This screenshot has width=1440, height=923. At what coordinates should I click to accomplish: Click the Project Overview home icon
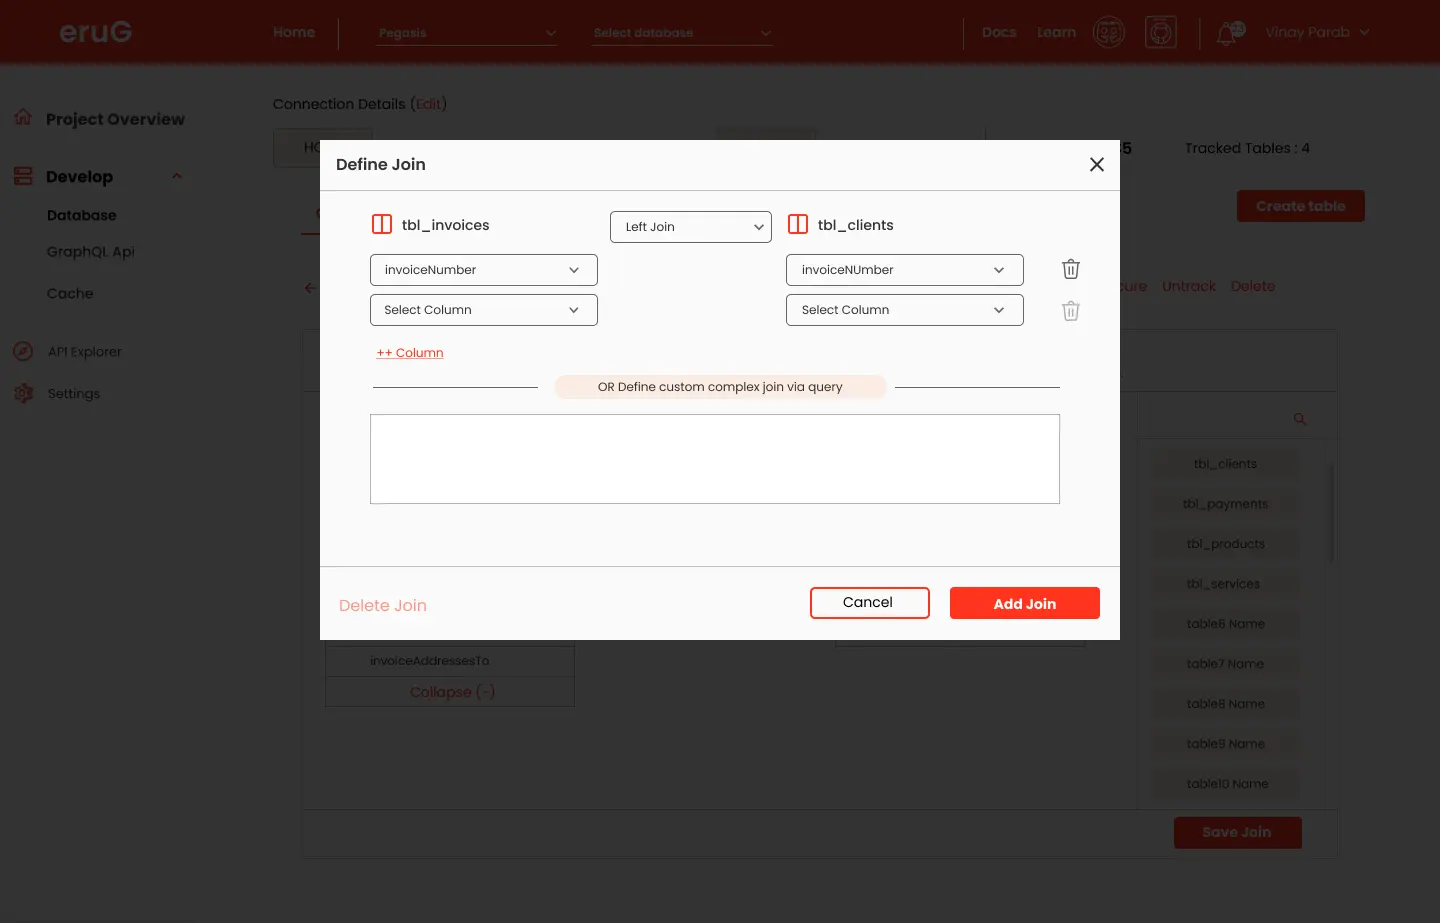[23, 118]
